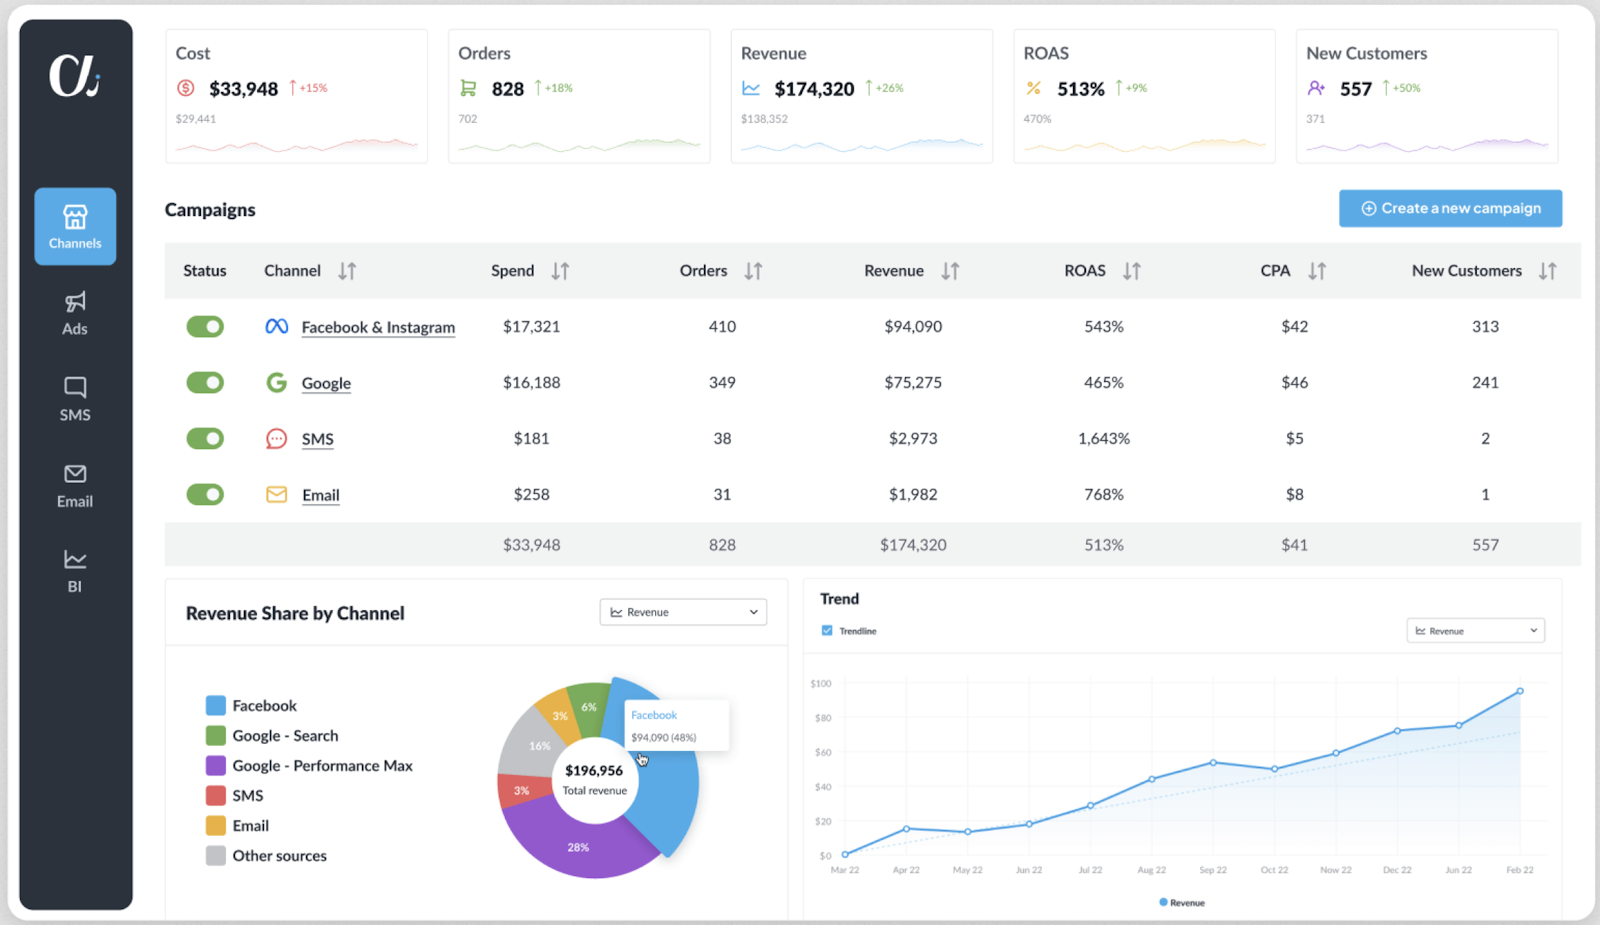Image resolution: width=1600 pixels, height=925 pixels.
Task: Open Revenue dropdown in Revenue Share panel
Action: click(x=683, y=612)
